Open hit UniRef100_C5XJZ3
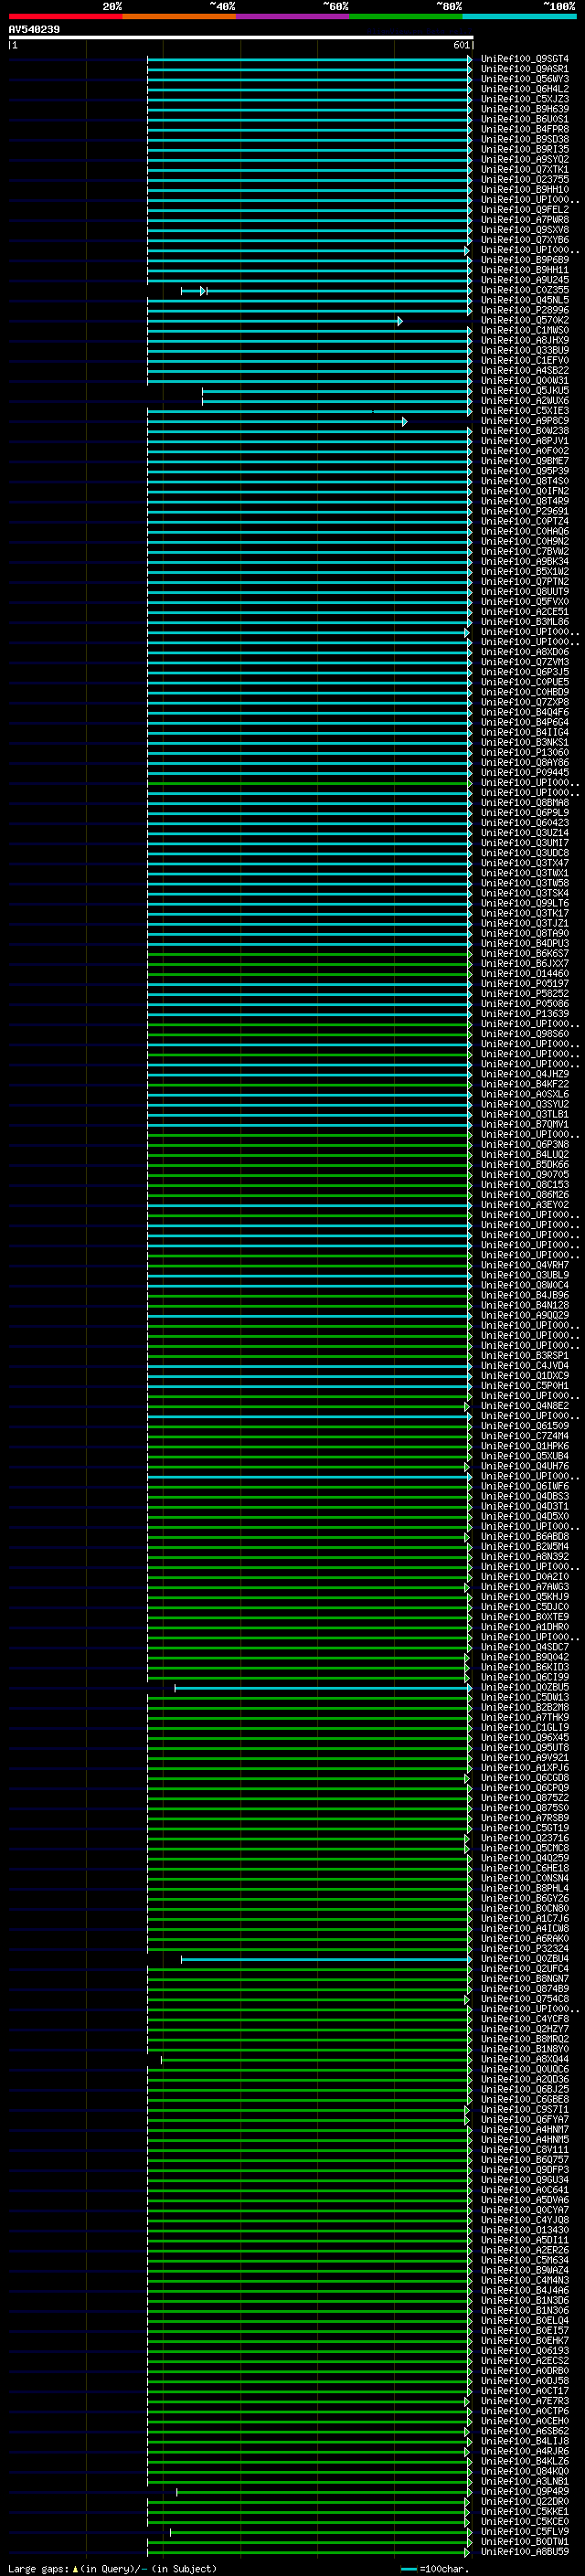 click(x=524, y=99)
